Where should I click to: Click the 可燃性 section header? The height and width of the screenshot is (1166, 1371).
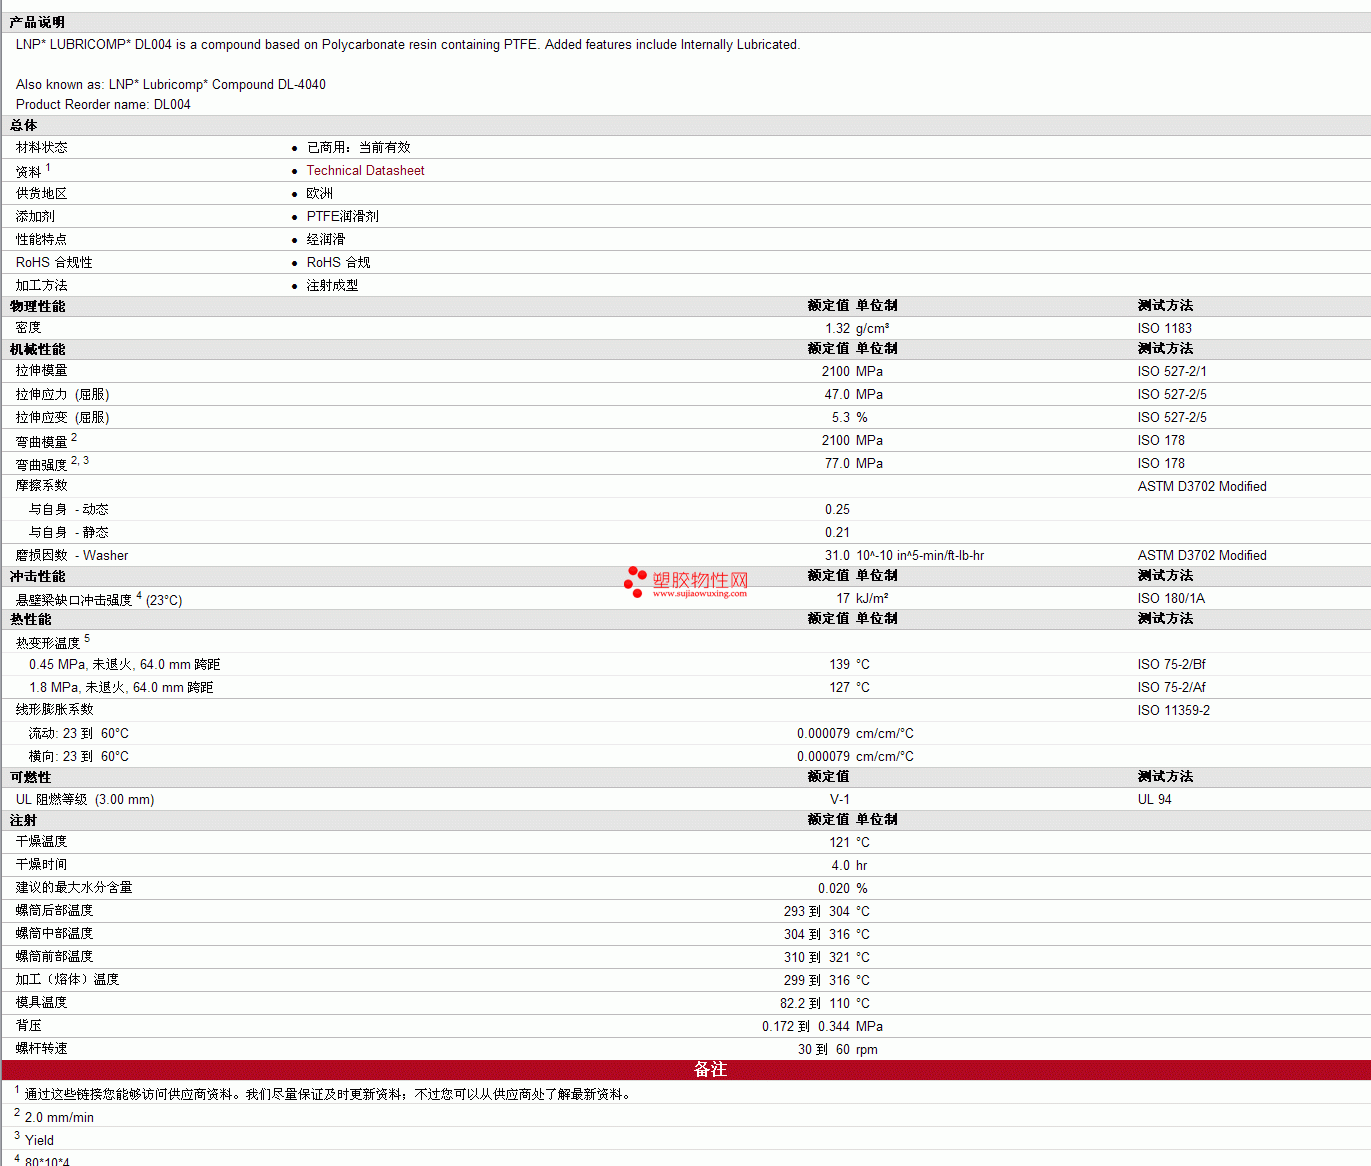pos(31,778)
